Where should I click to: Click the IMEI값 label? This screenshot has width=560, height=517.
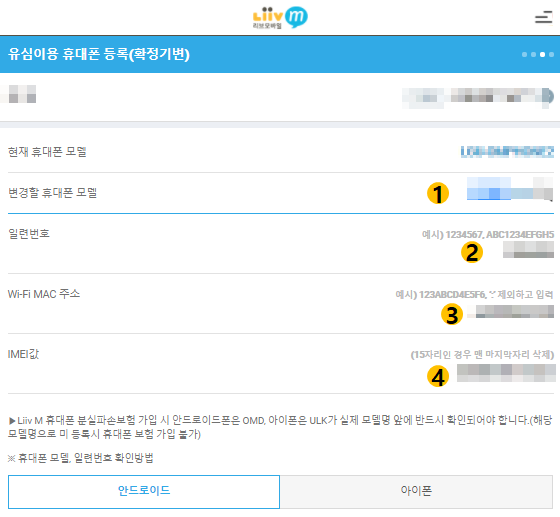tap(23, 354)
